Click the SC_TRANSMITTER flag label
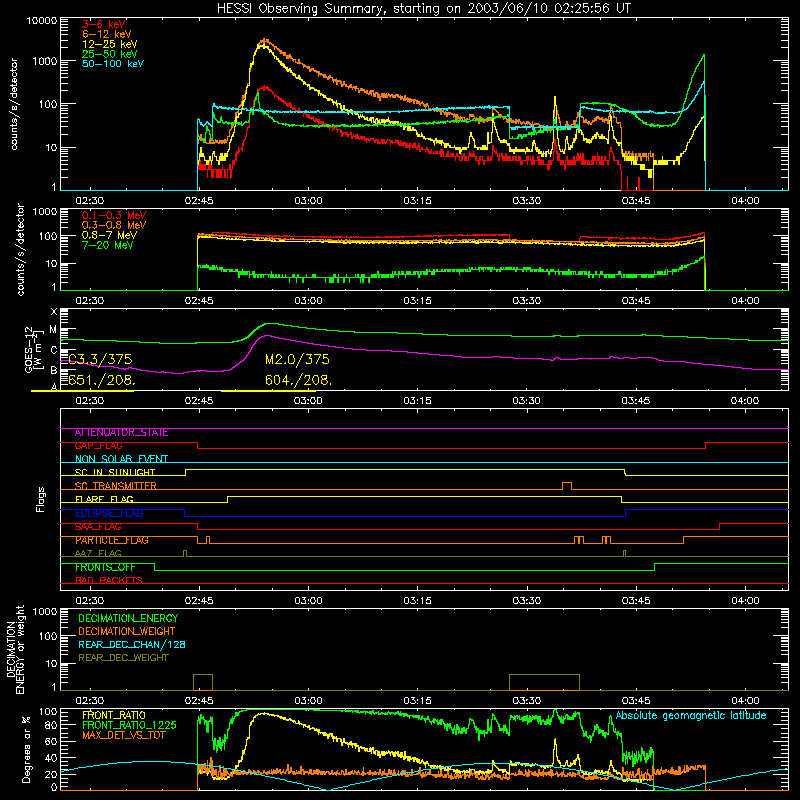The width and height of the screenshot is (800, 800). pyautogui.click(x=116, y=486)
